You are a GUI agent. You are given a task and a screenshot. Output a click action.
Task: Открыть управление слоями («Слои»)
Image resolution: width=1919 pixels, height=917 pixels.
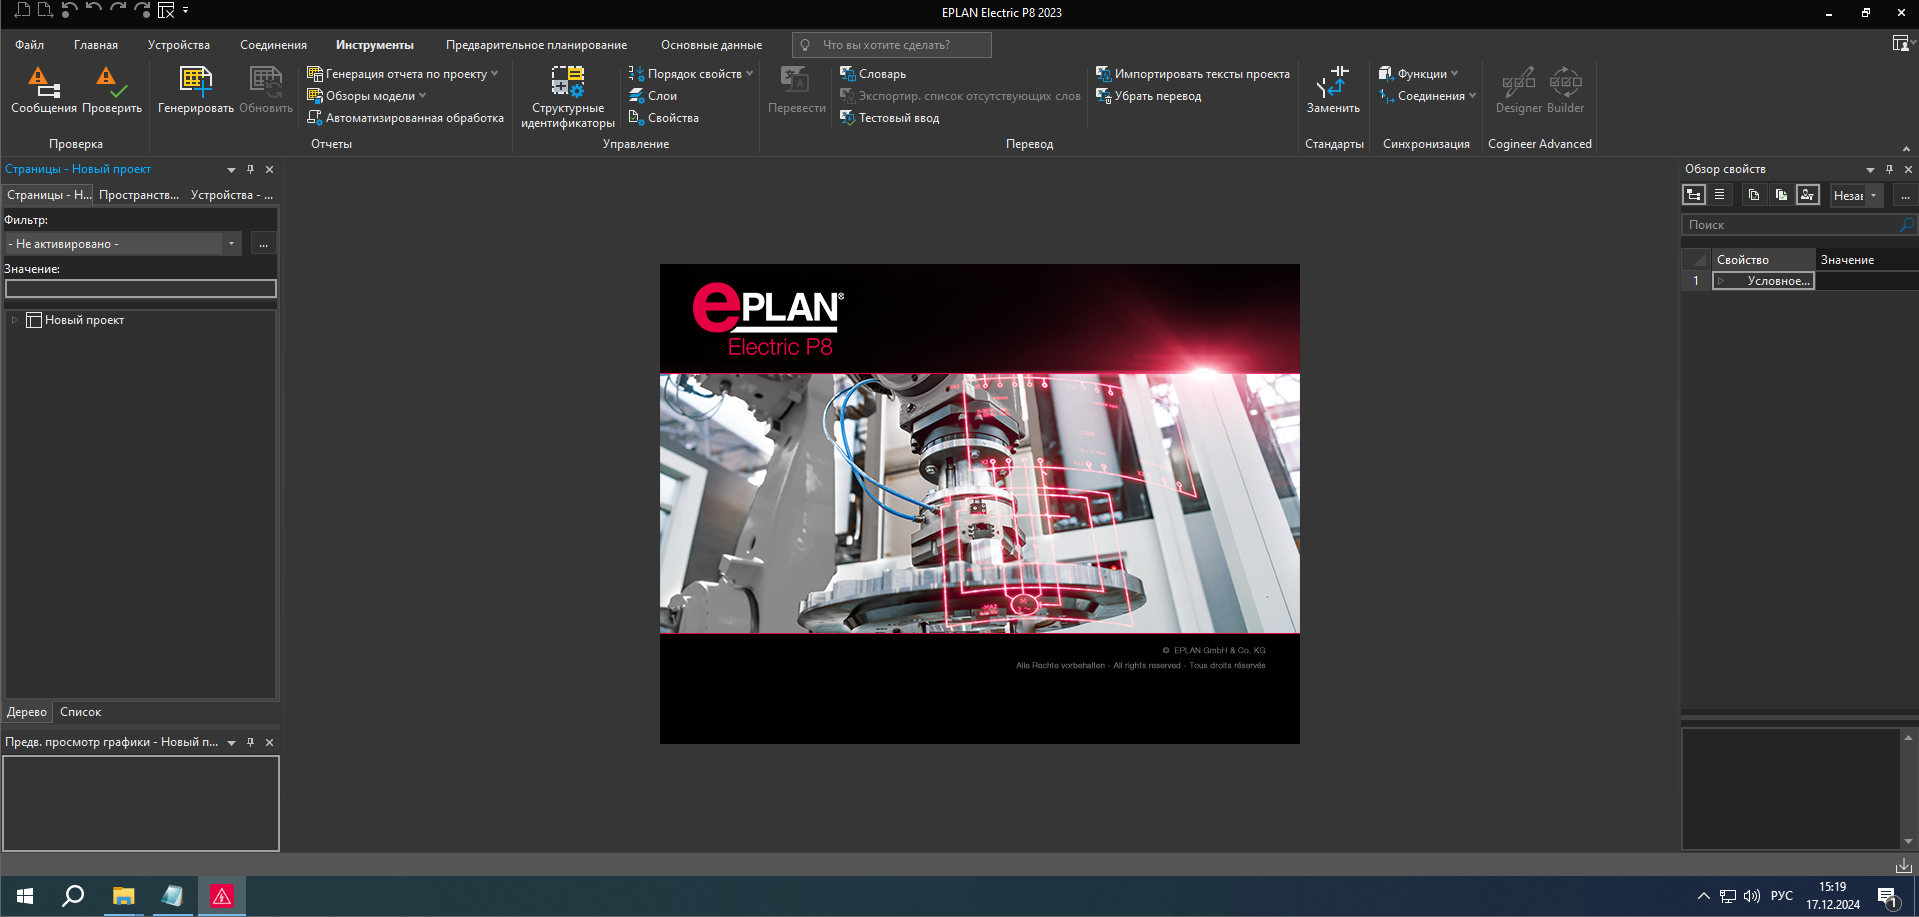pos(659,95)
